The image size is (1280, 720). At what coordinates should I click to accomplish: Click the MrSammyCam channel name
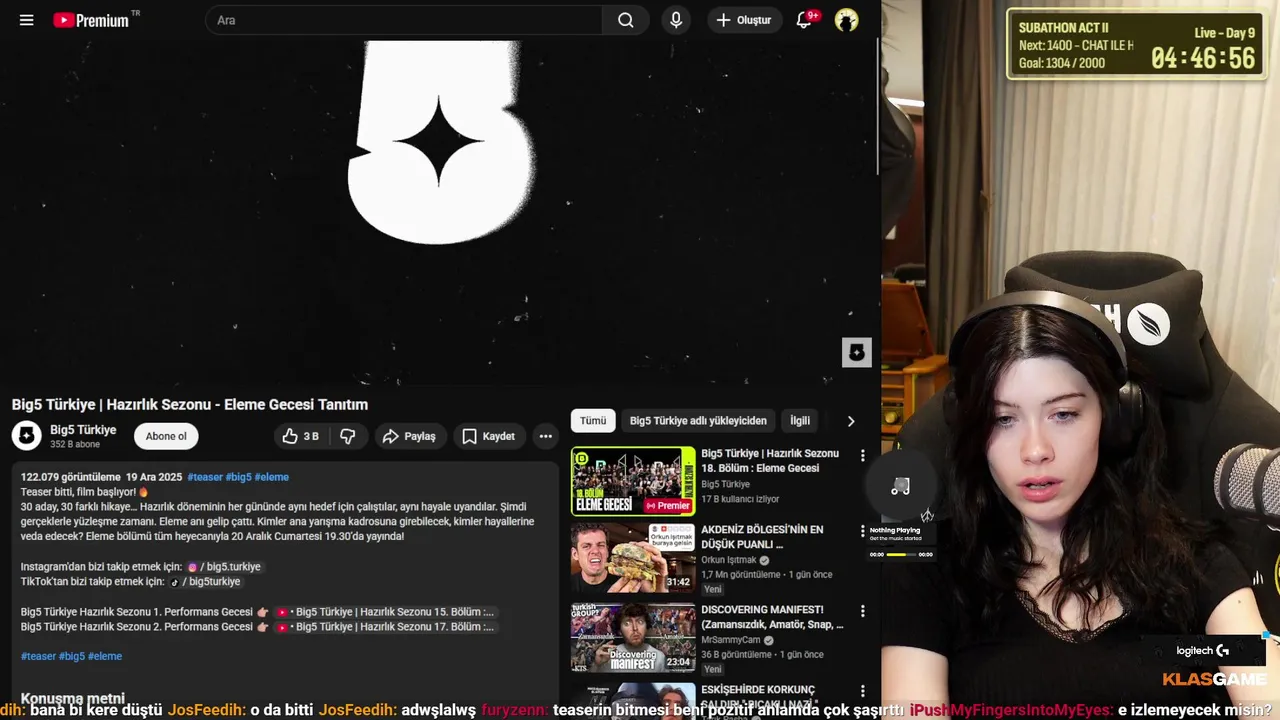pos(731,640)
